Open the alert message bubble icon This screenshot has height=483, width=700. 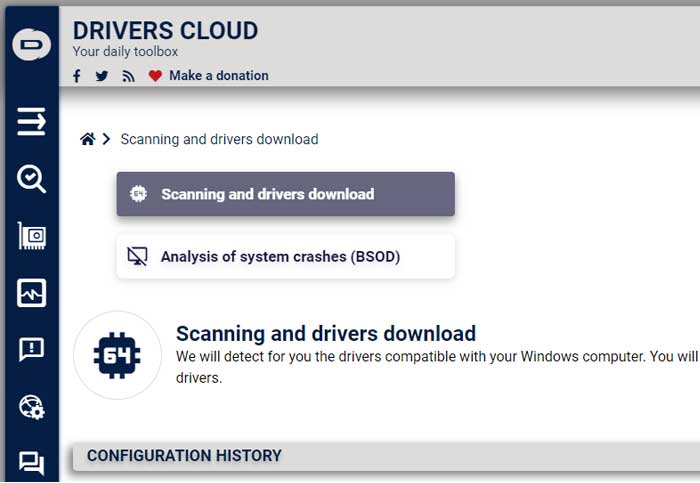31,350
